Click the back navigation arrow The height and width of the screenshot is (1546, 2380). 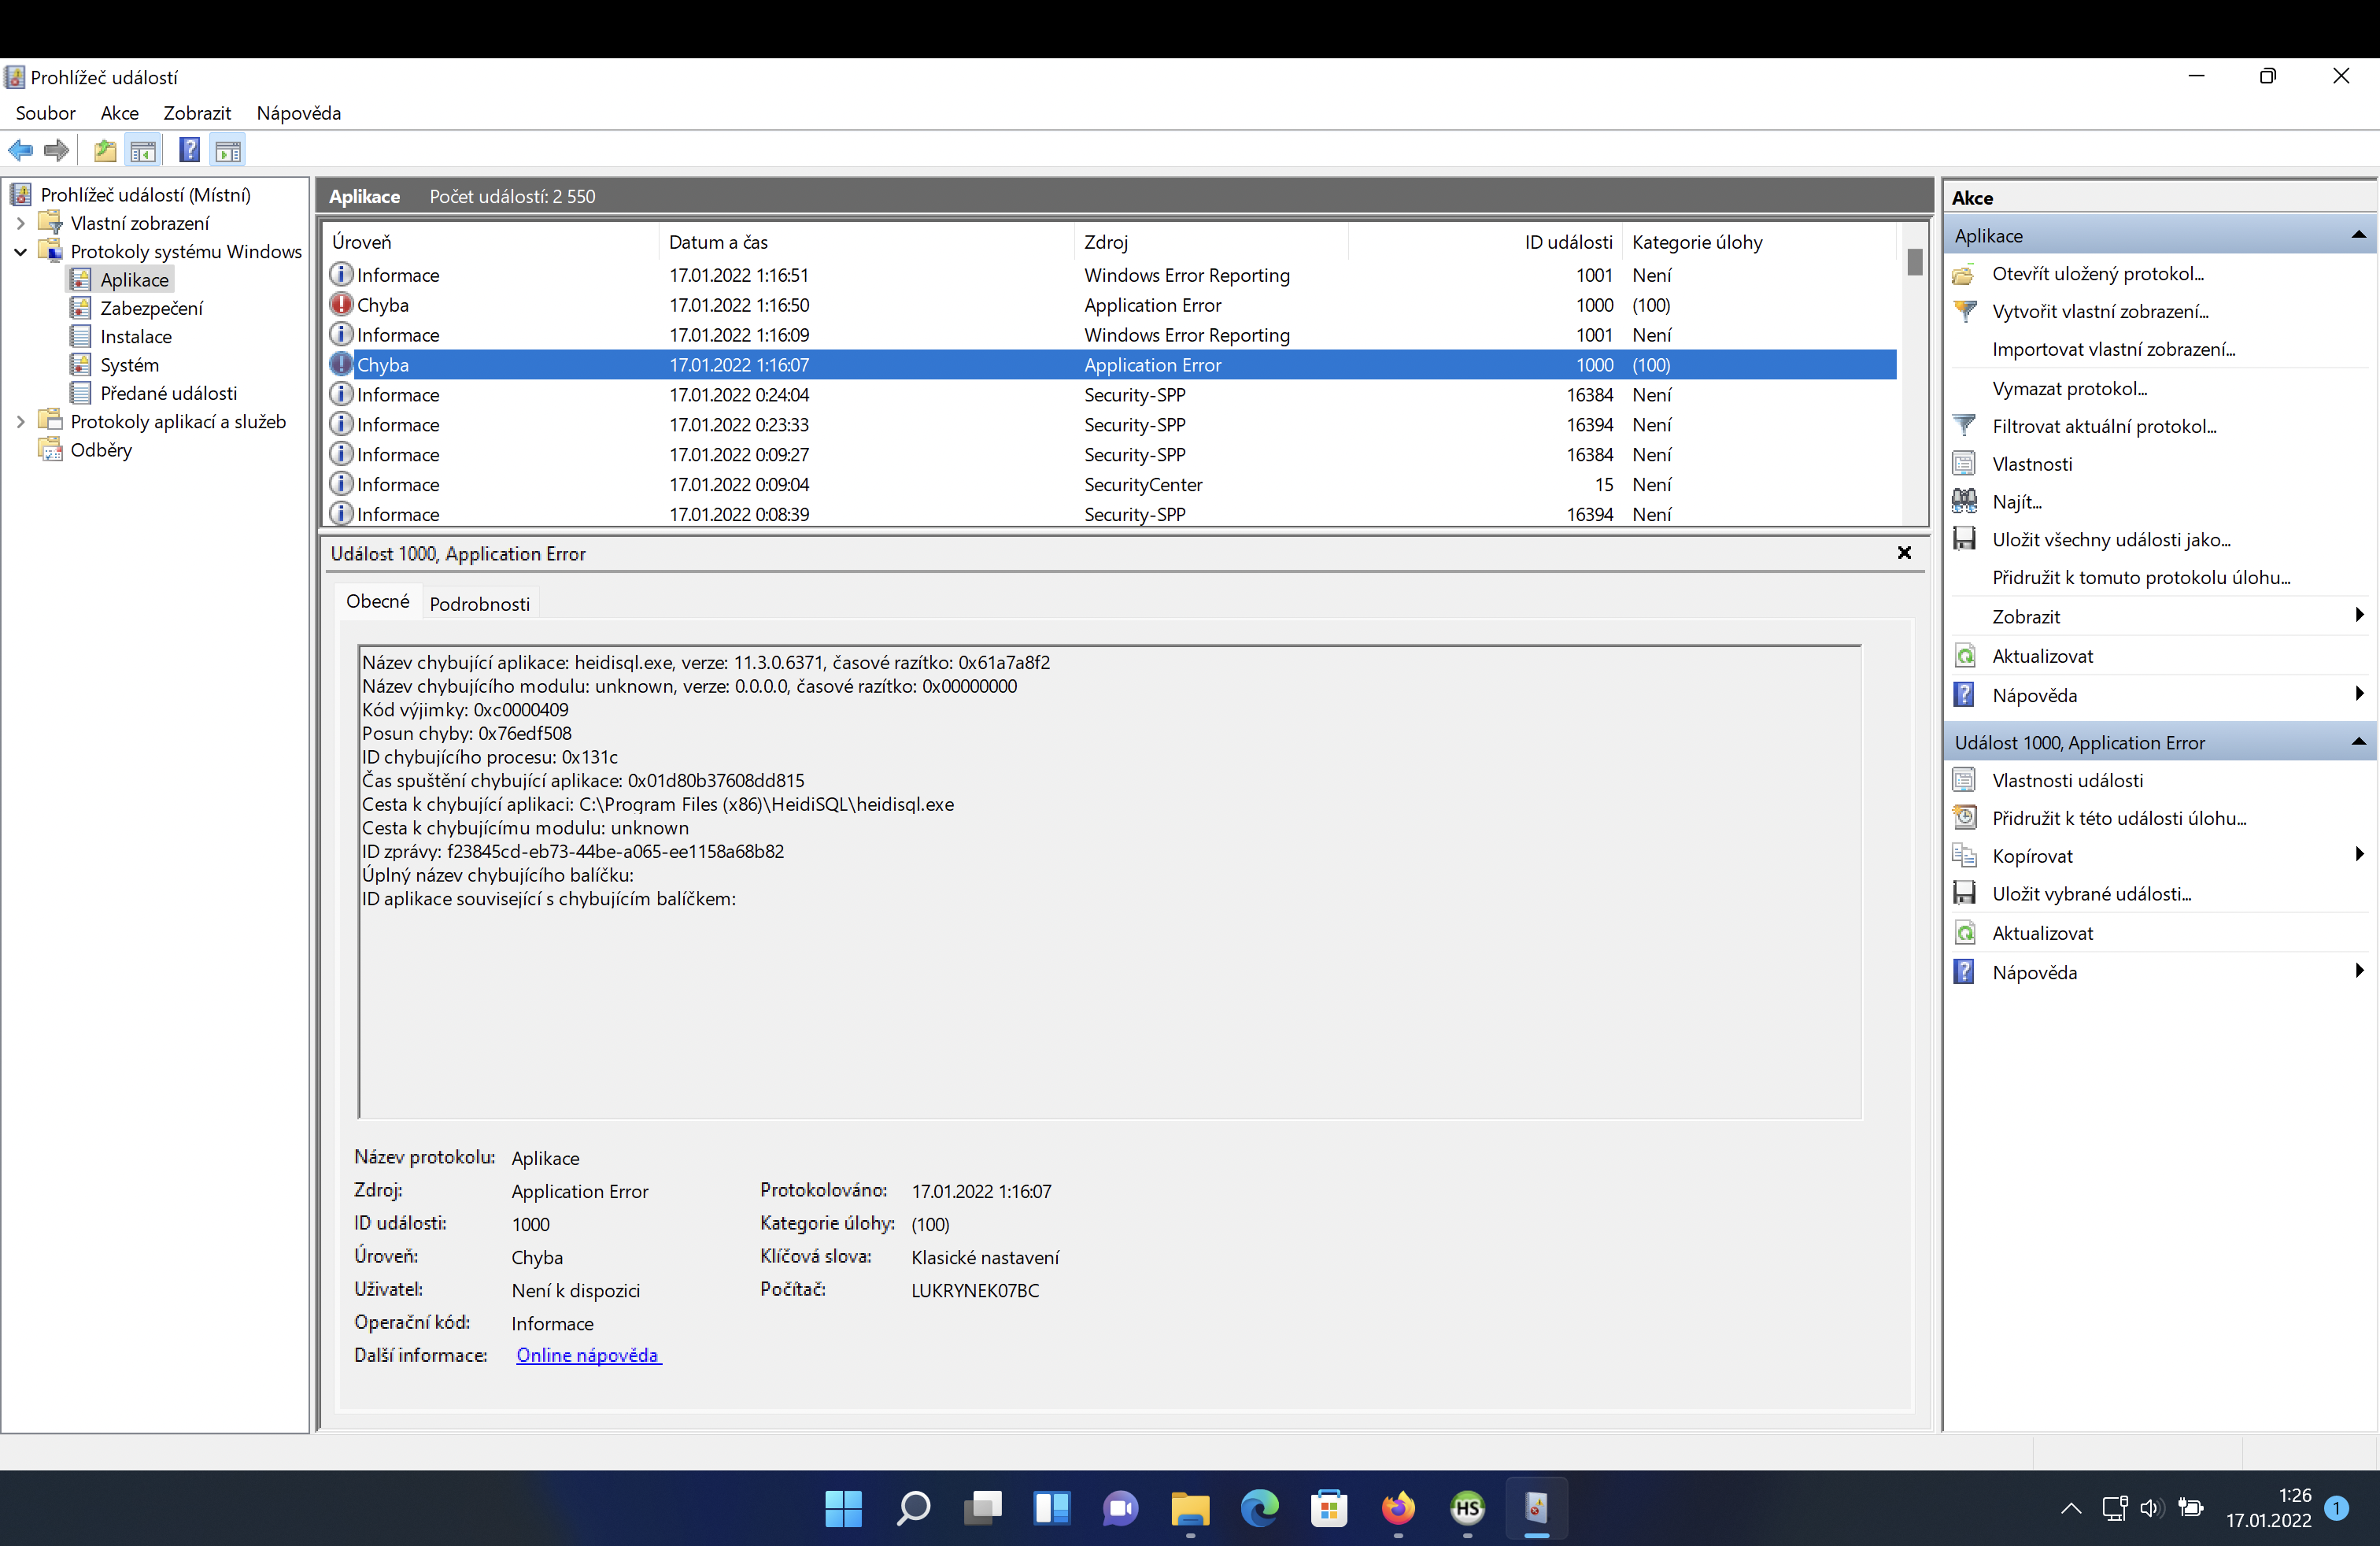click(21, 150)
